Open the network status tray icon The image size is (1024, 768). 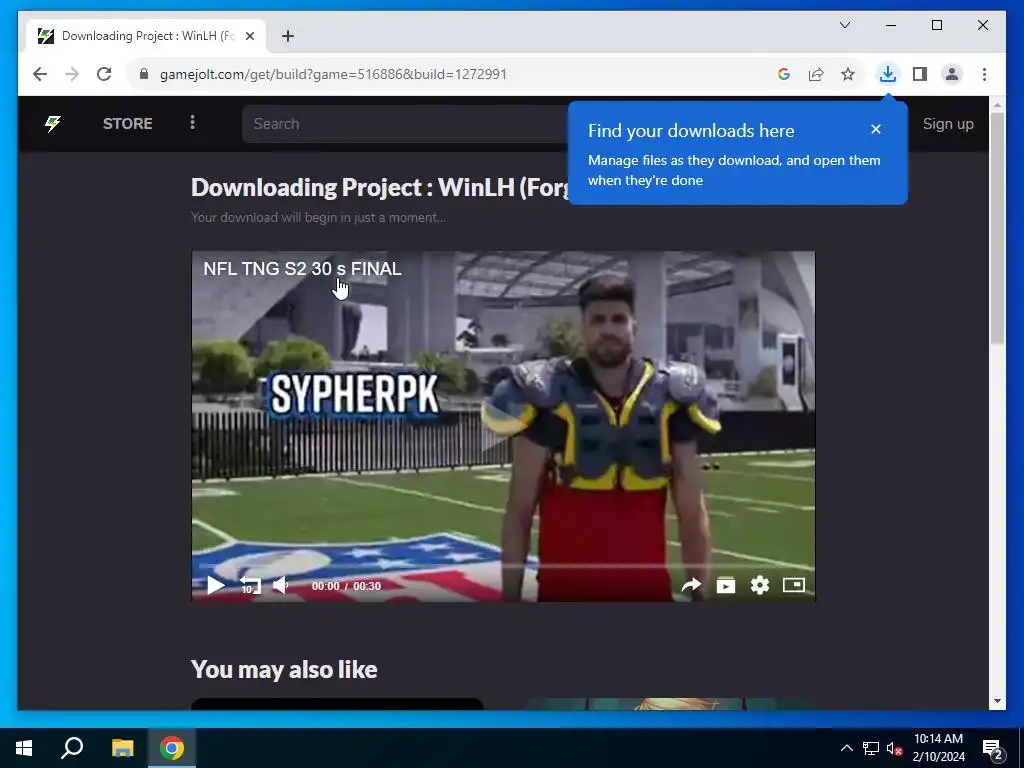tap(871, 748)
